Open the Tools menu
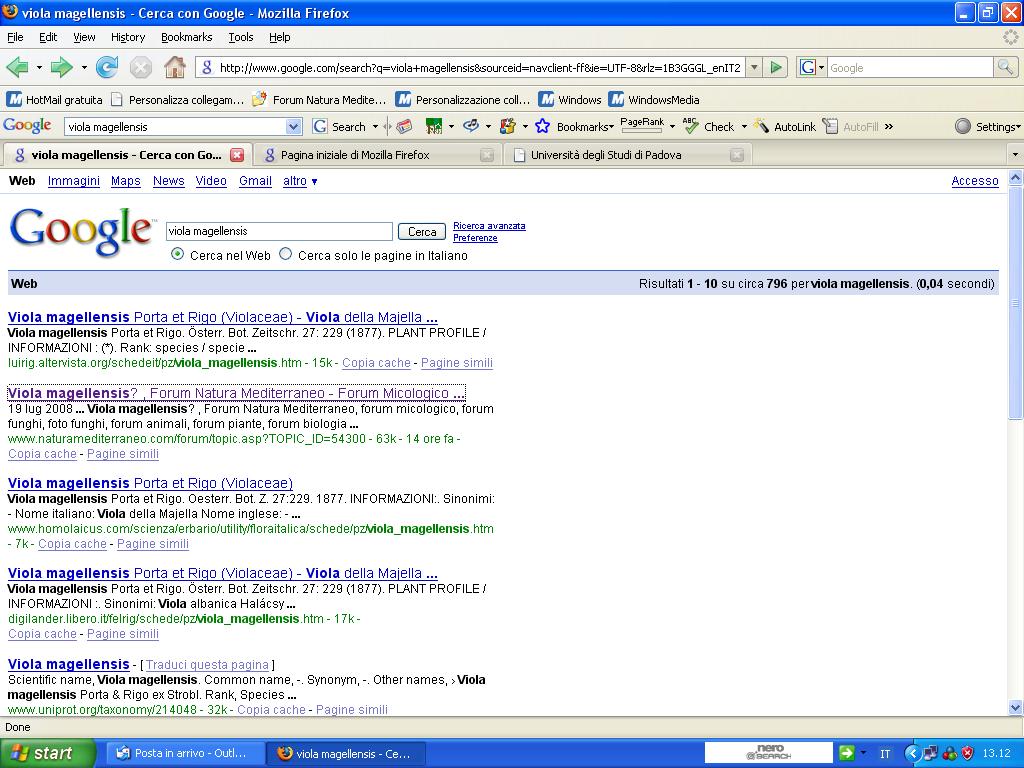Screen dimensions: 1024x768 click(x=241, y=37)
